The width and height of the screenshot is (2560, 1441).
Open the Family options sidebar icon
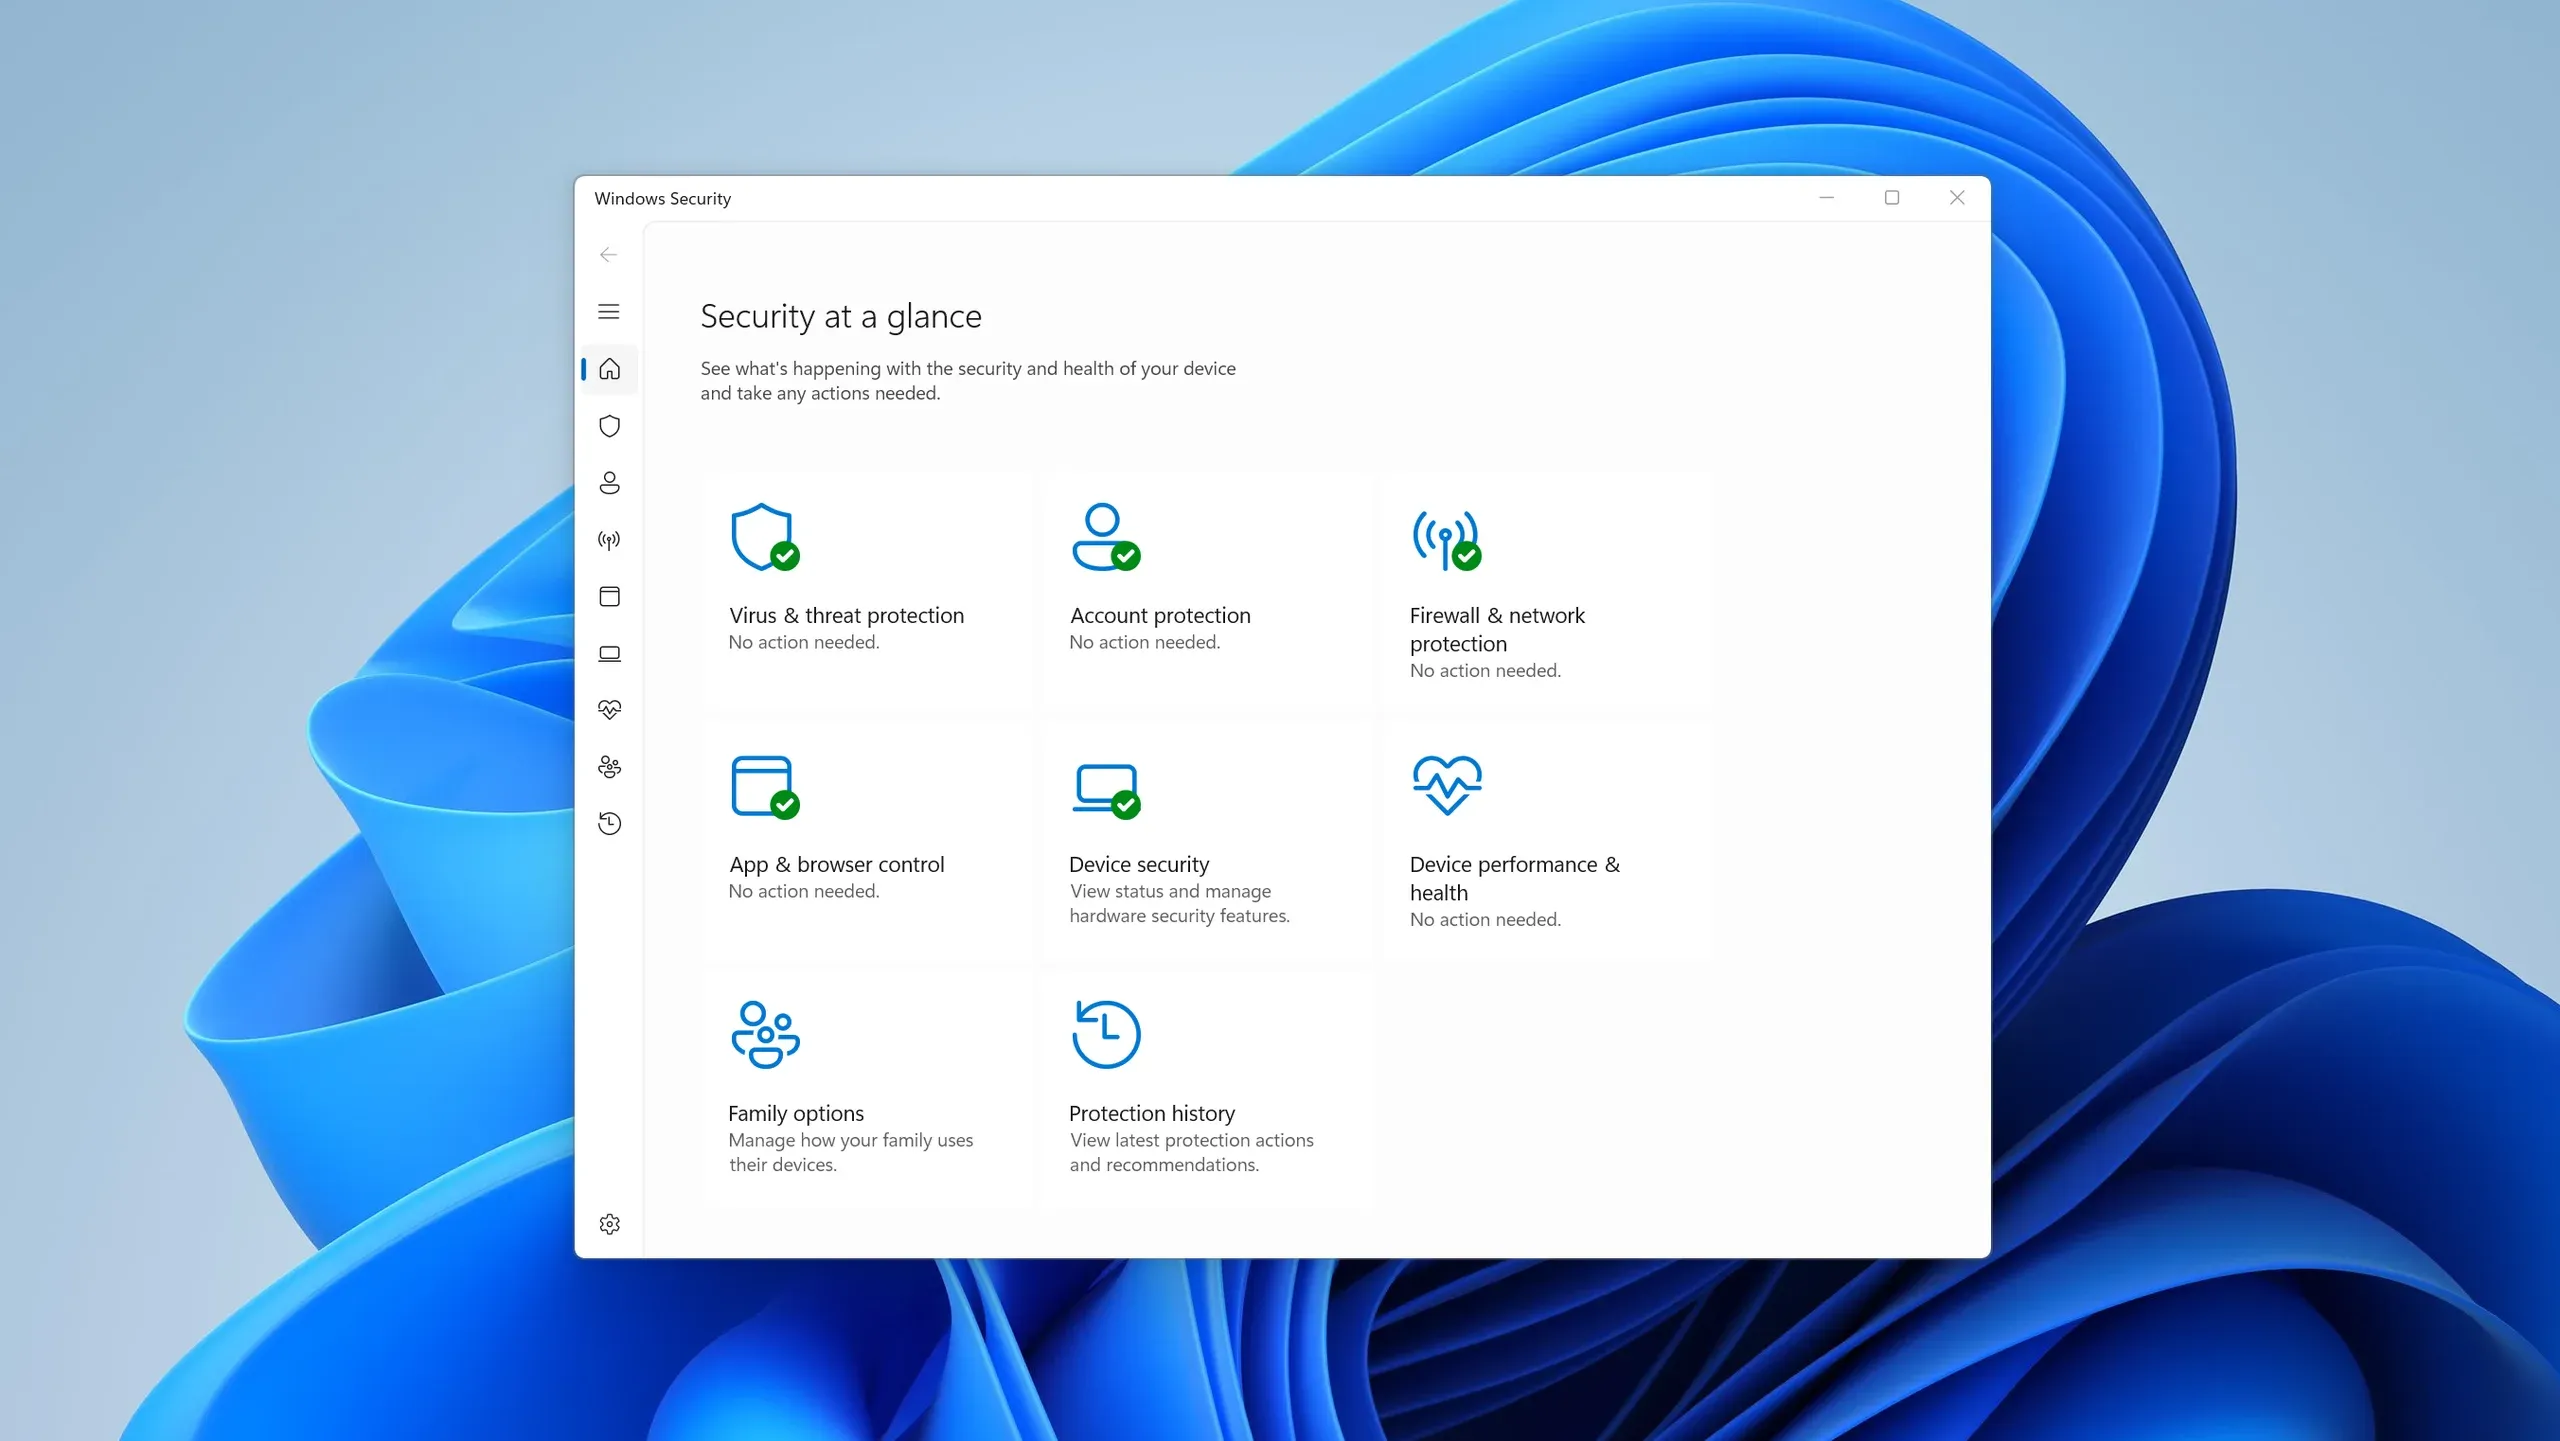coord(609,766)
